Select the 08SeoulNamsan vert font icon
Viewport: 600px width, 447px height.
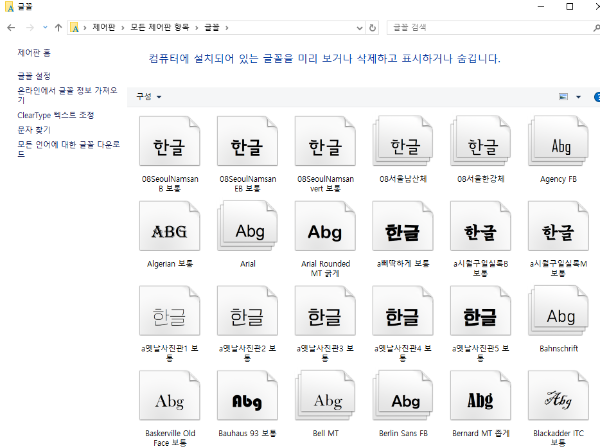[325, 141]
